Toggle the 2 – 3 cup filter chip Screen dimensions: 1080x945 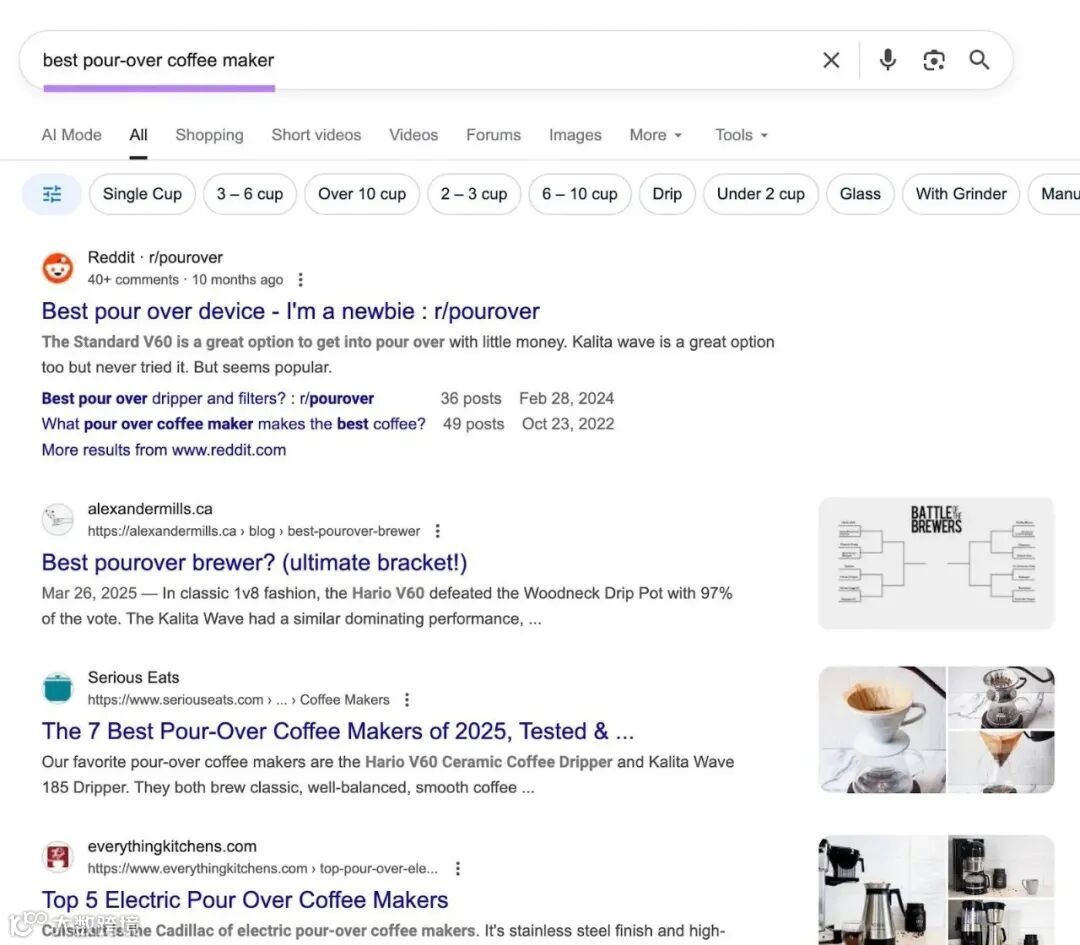[x=474, y=194]
